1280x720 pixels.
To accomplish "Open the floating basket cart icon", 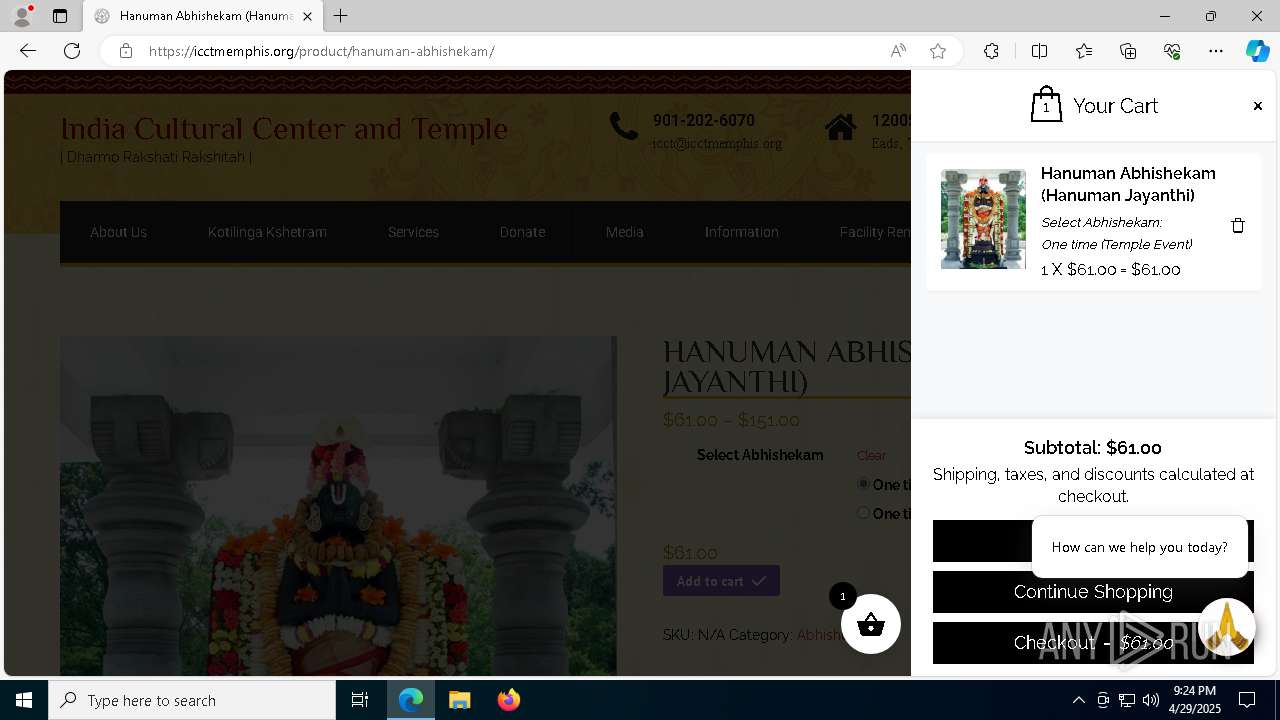I will [x=871, y=624].
